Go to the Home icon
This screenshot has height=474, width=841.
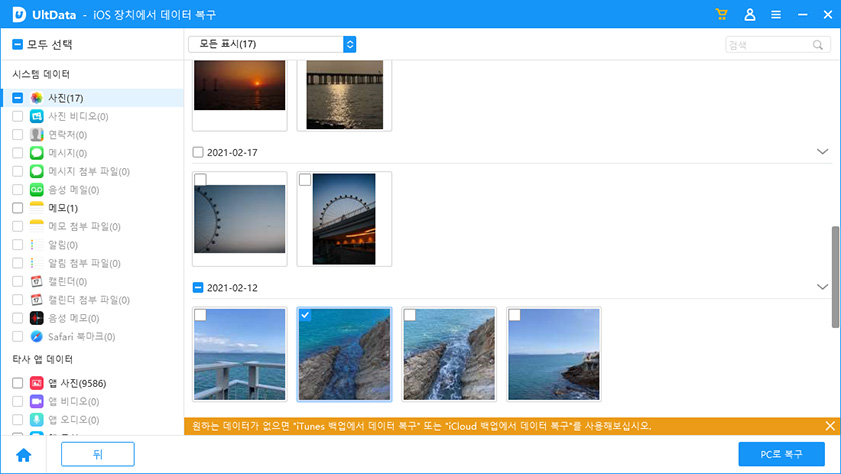tap(24, 455)
